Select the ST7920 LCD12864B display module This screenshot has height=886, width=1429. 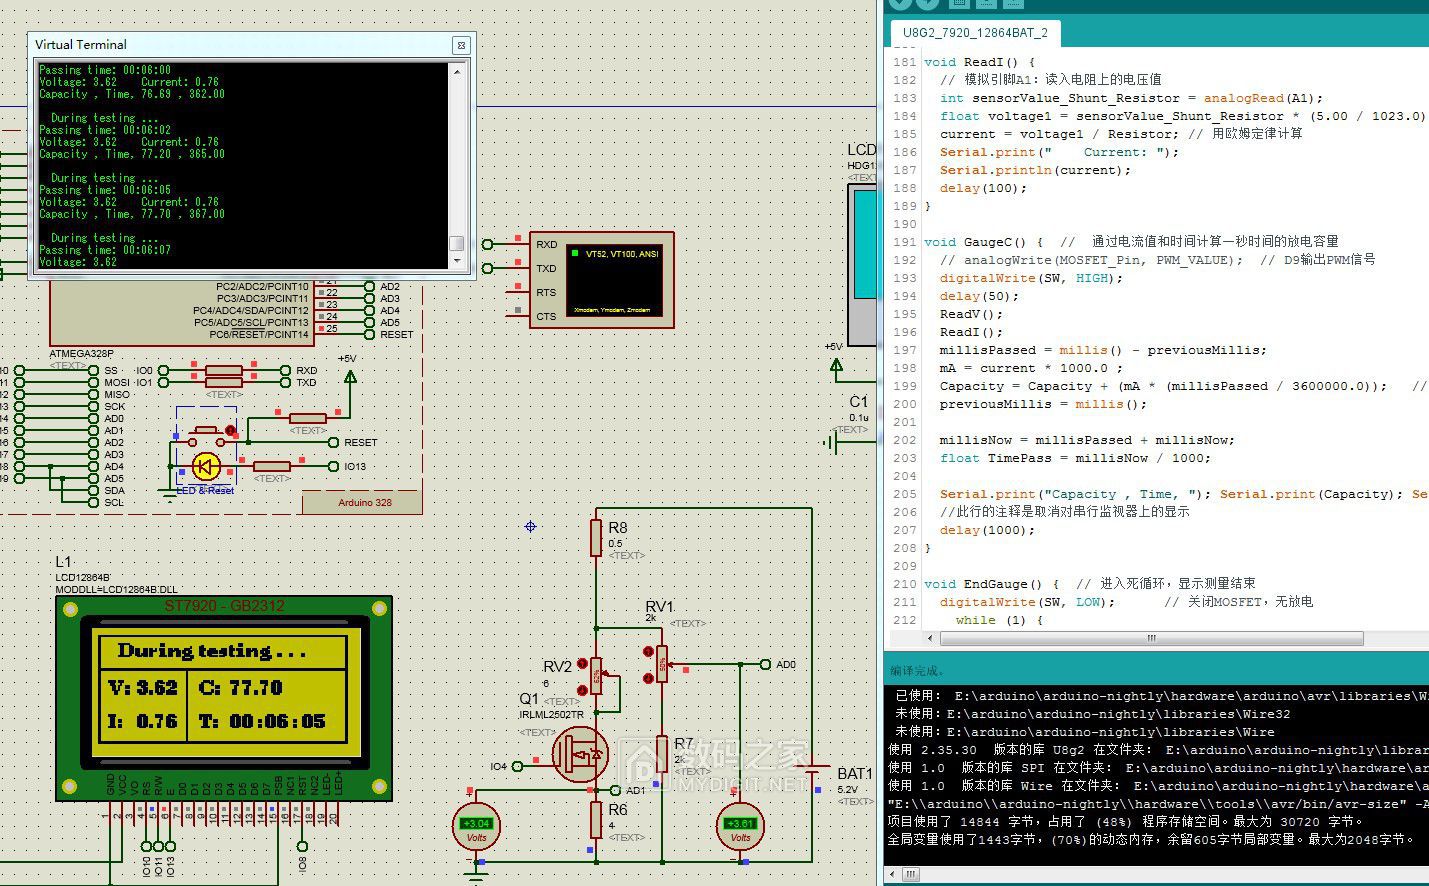[223, 697]
